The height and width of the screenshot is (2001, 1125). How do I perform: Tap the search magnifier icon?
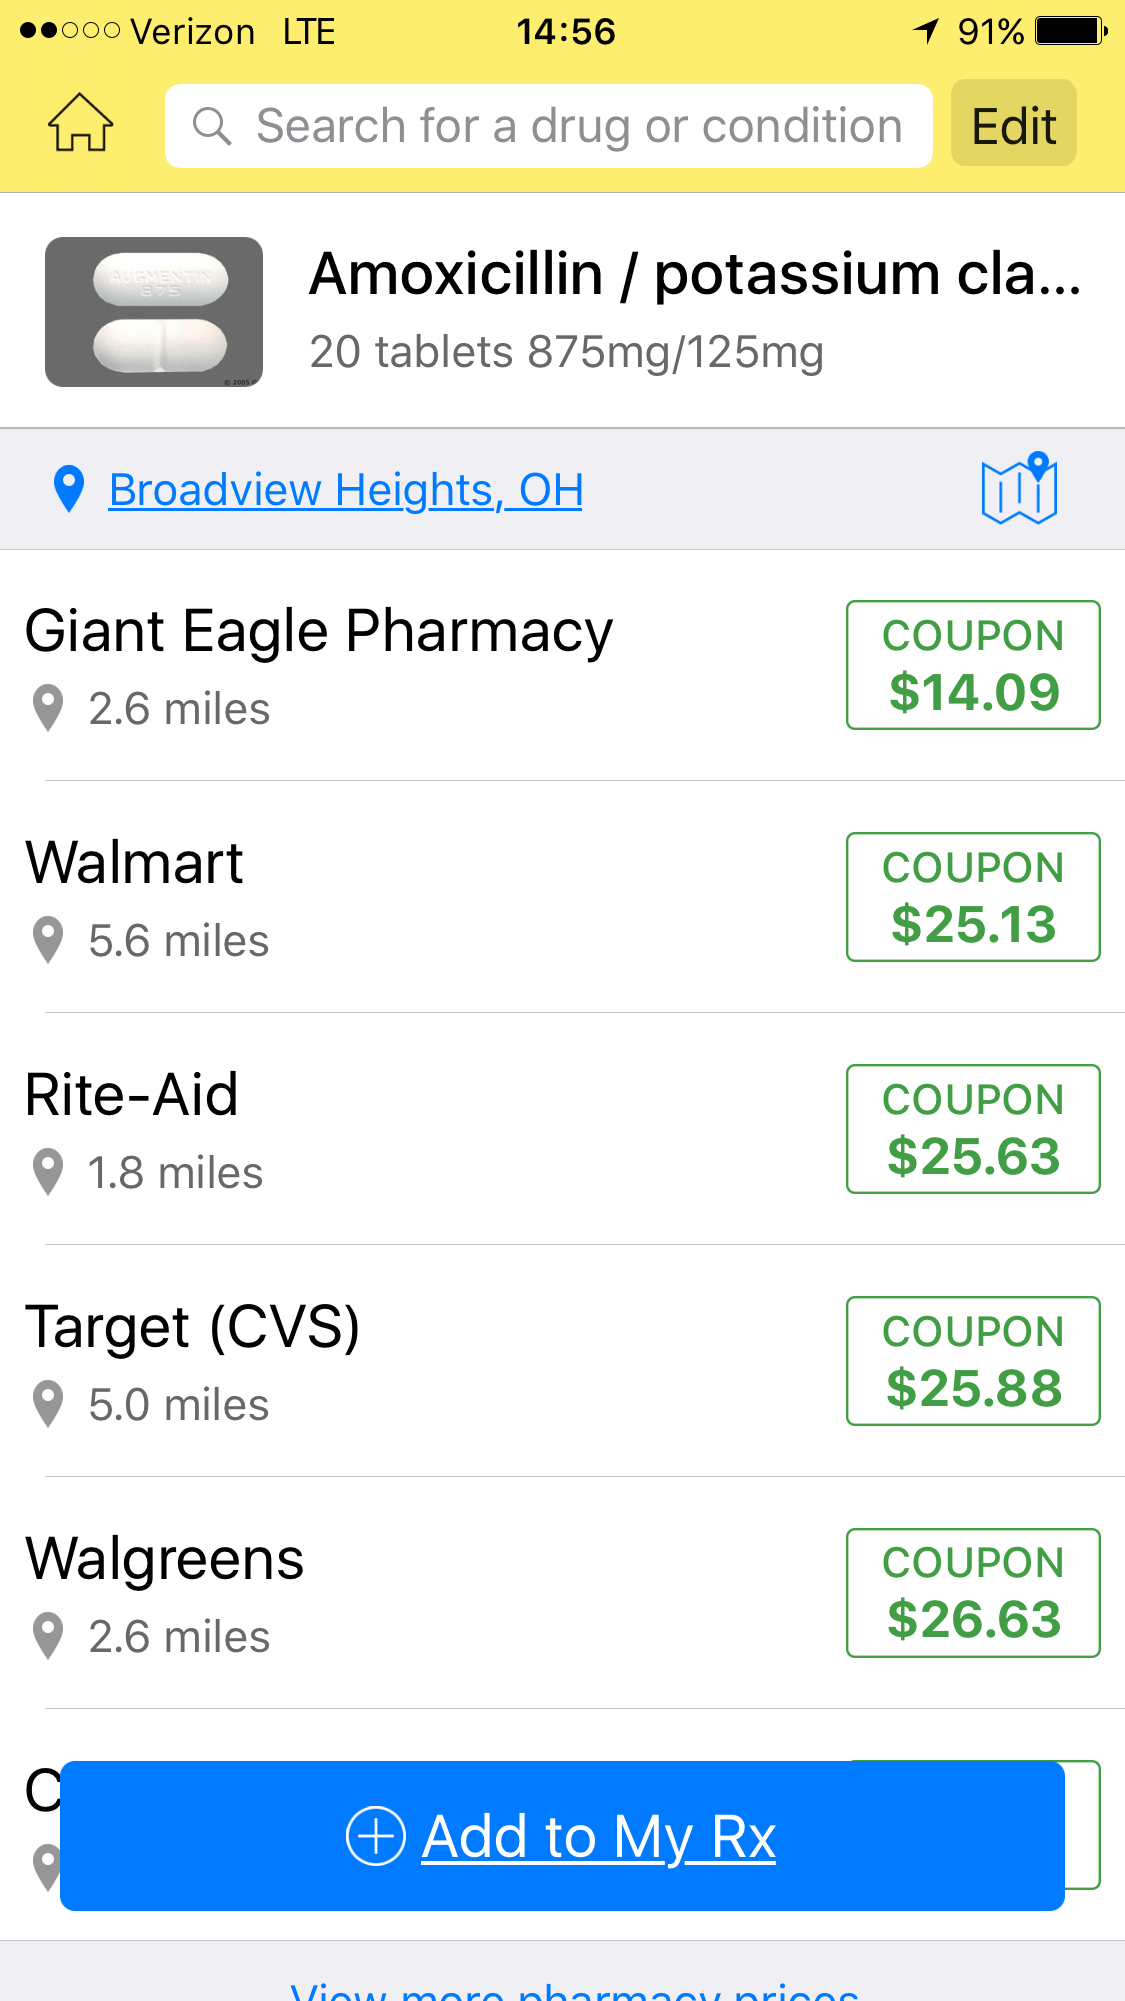[212, 127]
